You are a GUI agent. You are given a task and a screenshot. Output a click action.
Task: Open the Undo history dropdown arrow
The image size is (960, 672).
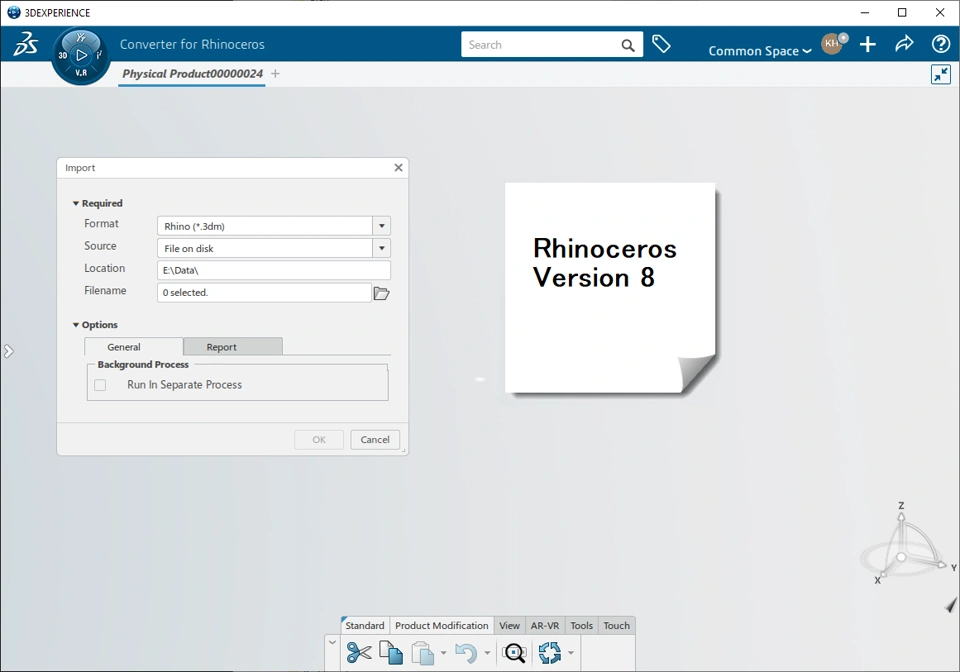pyautogui.click(x=487, y=653)
